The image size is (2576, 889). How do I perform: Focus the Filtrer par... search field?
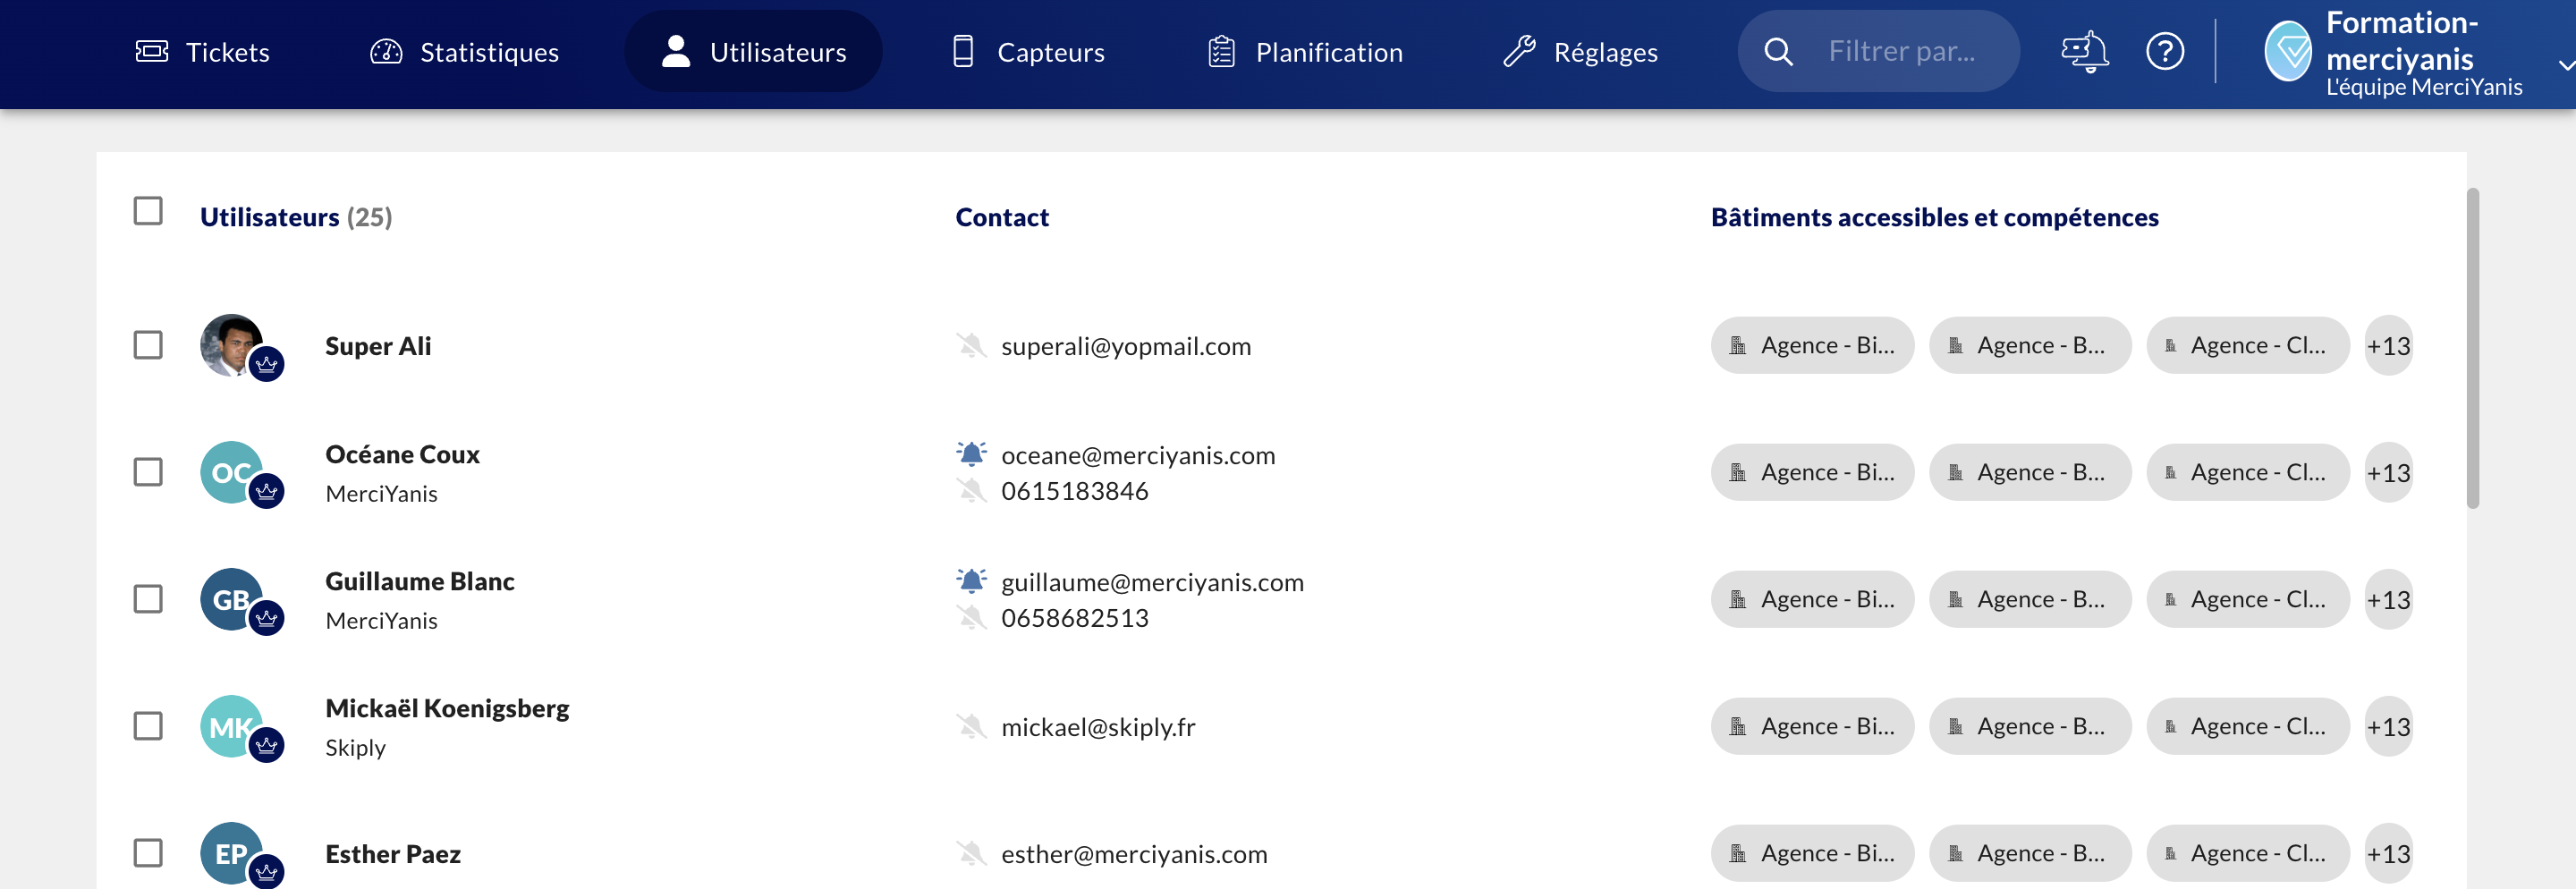click(x=1902, y=51)
